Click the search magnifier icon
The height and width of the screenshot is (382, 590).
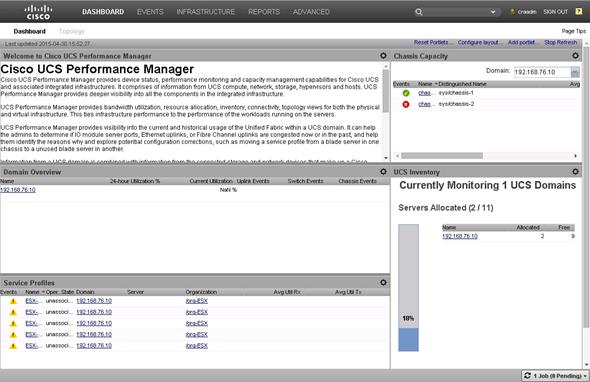tap(418, 12)
